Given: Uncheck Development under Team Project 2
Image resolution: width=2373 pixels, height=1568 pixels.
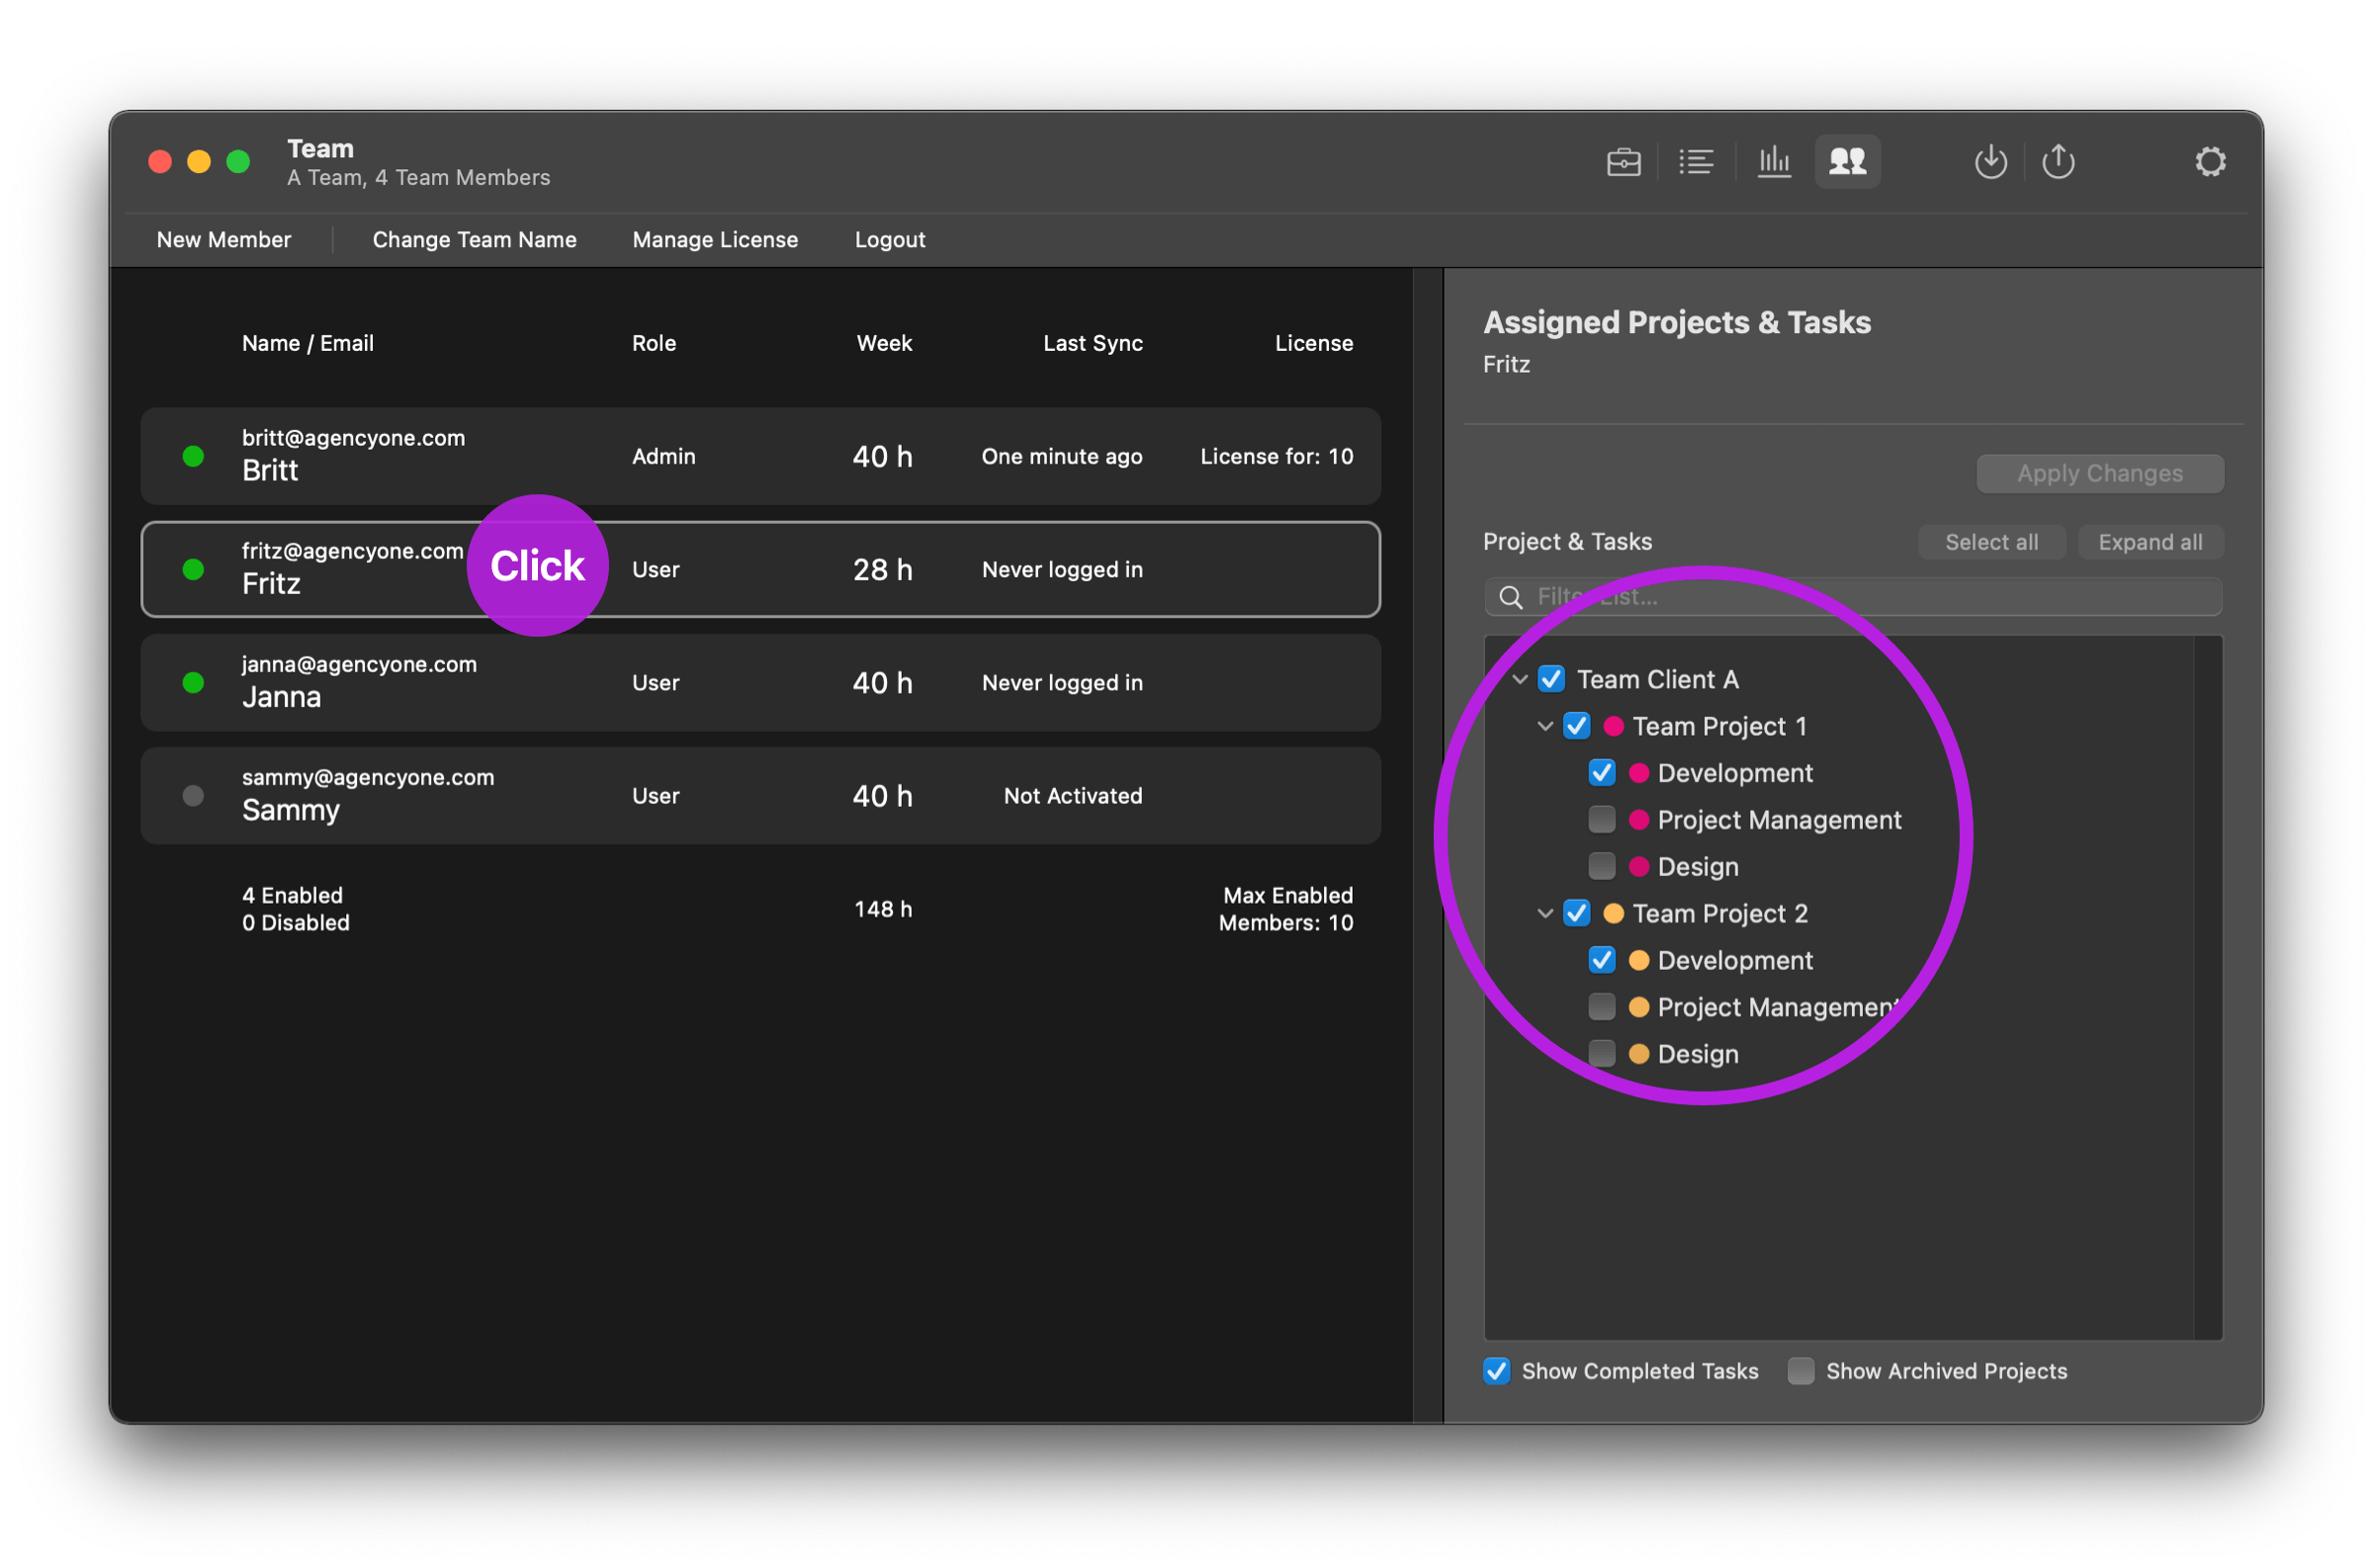Looking at the screenshot, I should click(x=1602, y=961).
